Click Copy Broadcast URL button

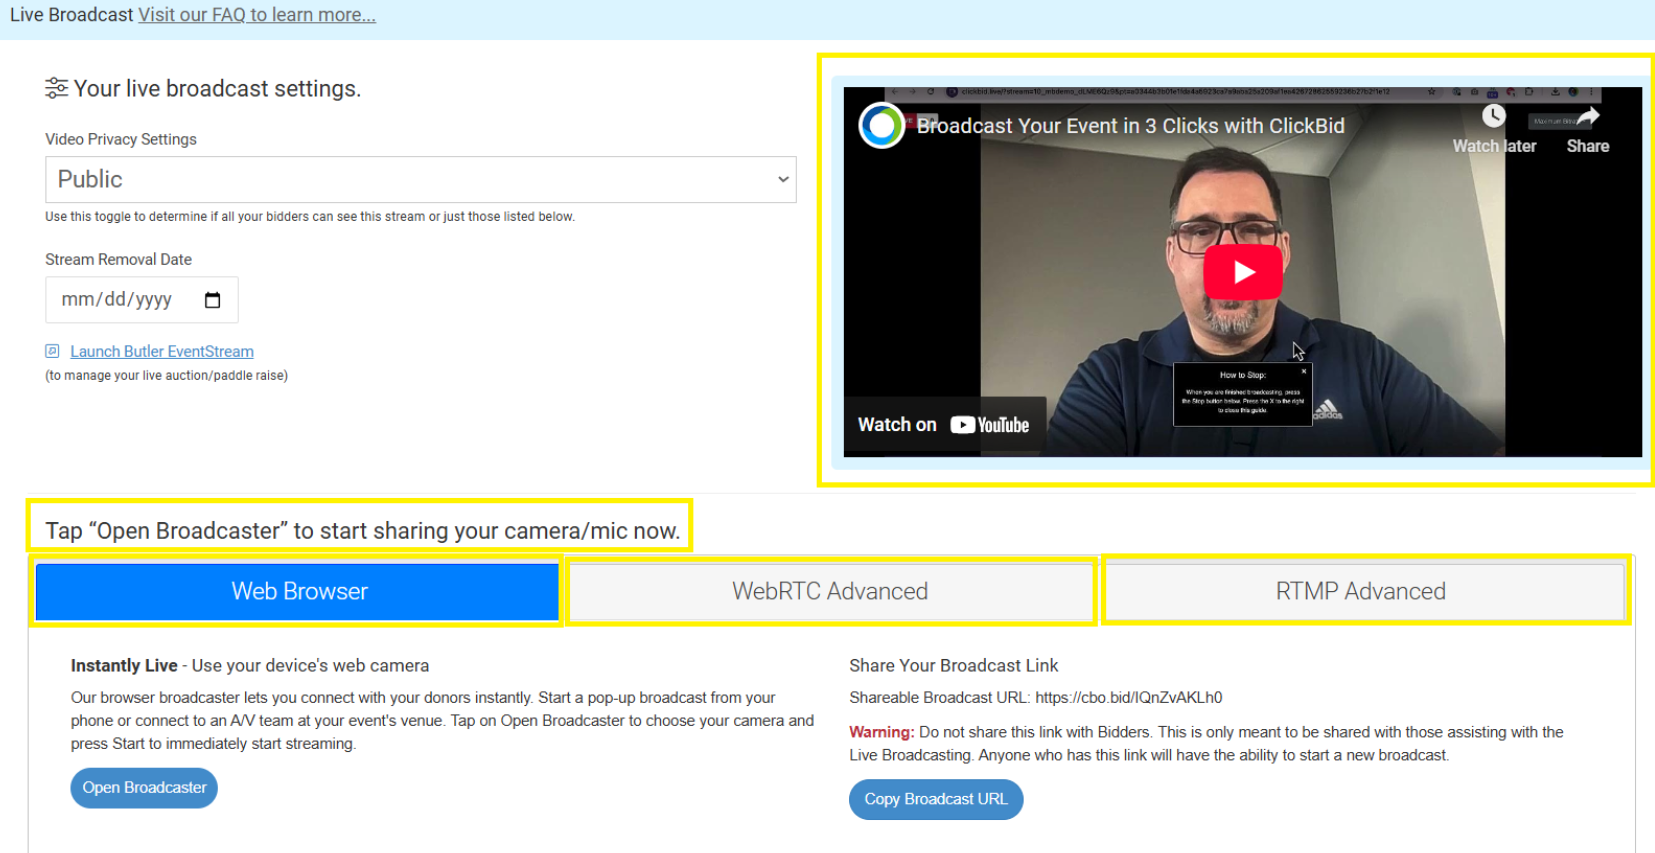point(935,799)
